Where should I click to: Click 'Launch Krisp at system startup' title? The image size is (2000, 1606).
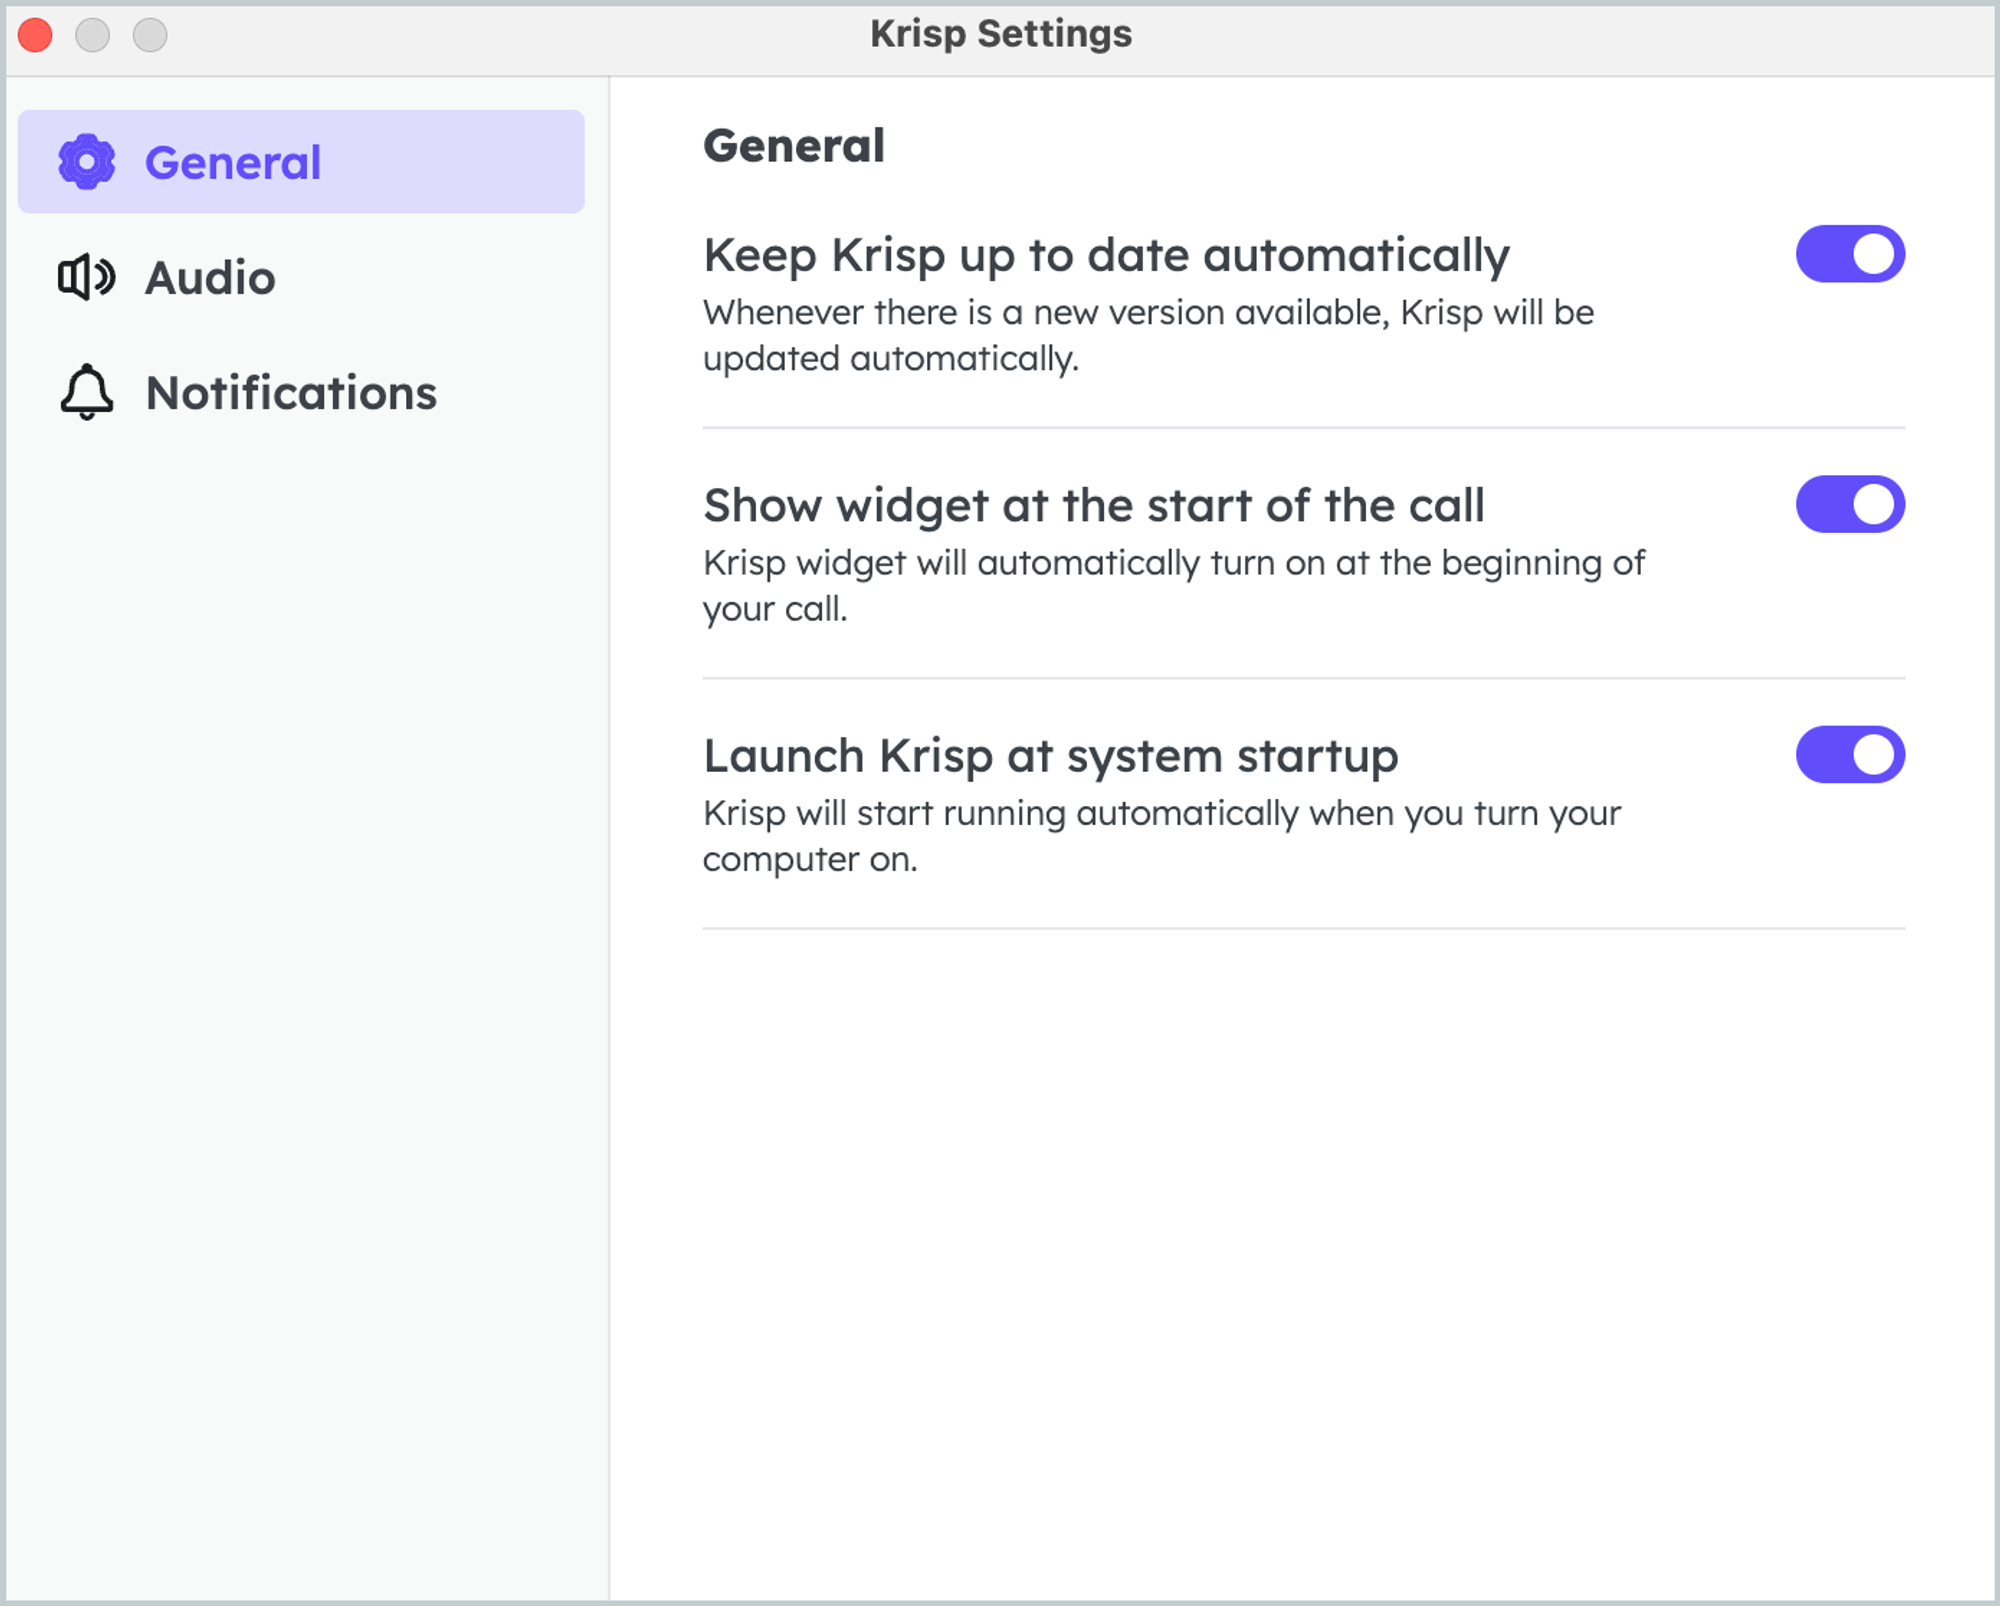1051,757
